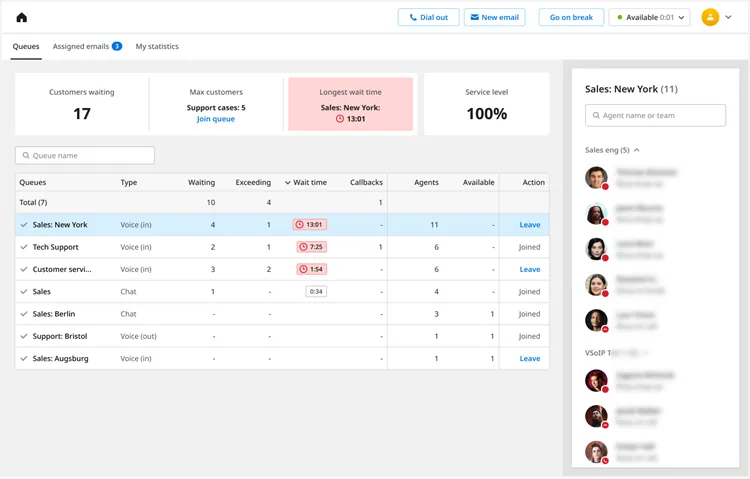Click the Assigned emails count badge

point(117,46)
